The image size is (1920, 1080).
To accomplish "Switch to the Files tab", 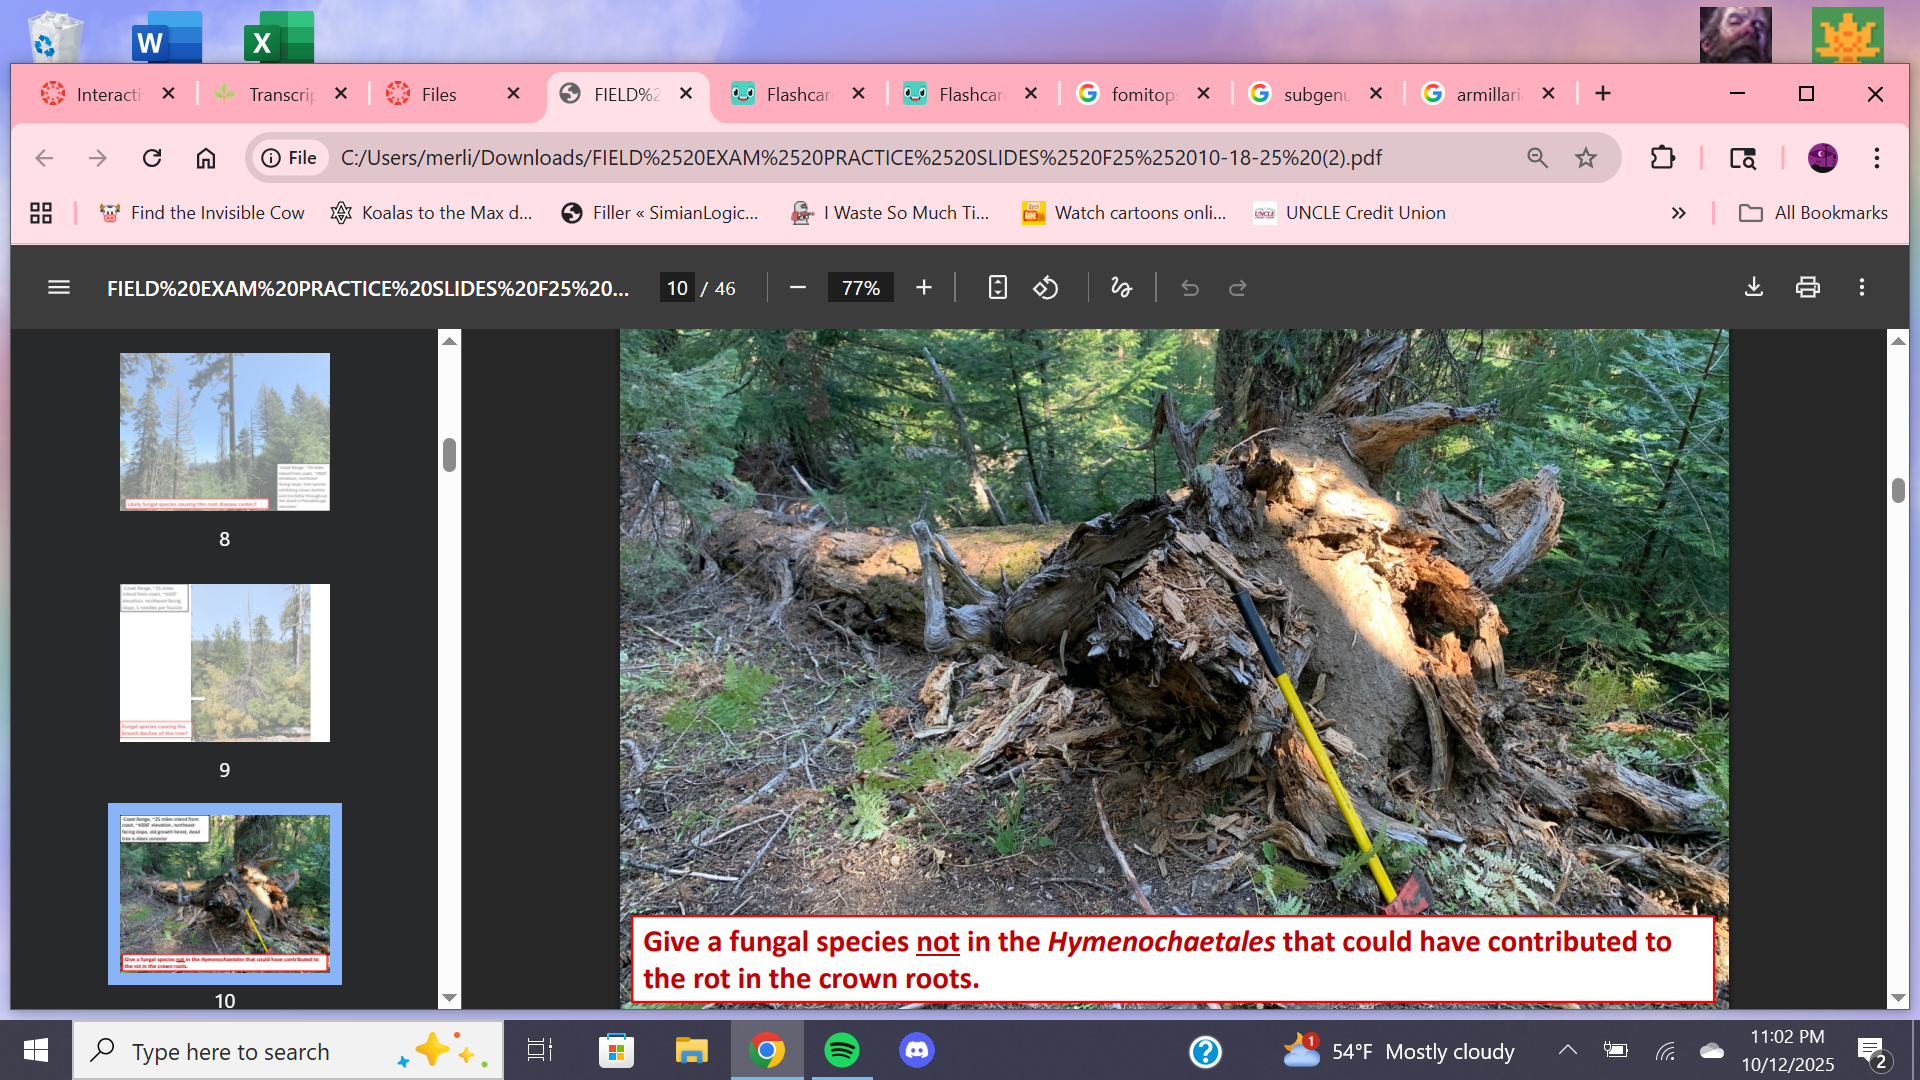I will pos(438,94).
